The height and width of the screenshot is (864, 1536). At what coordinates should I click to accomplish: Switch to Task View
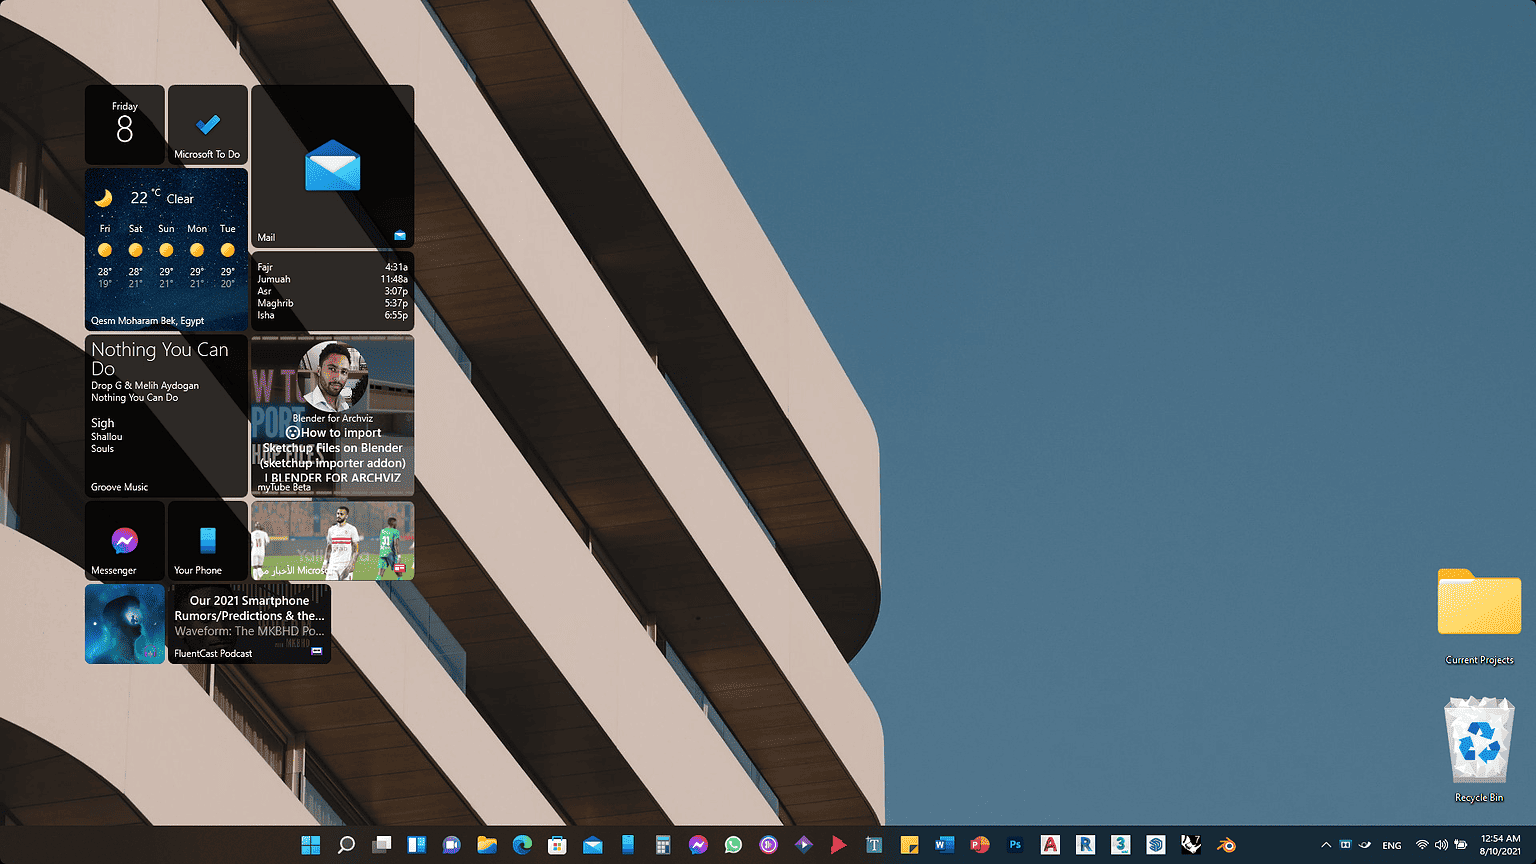point(381,845)
